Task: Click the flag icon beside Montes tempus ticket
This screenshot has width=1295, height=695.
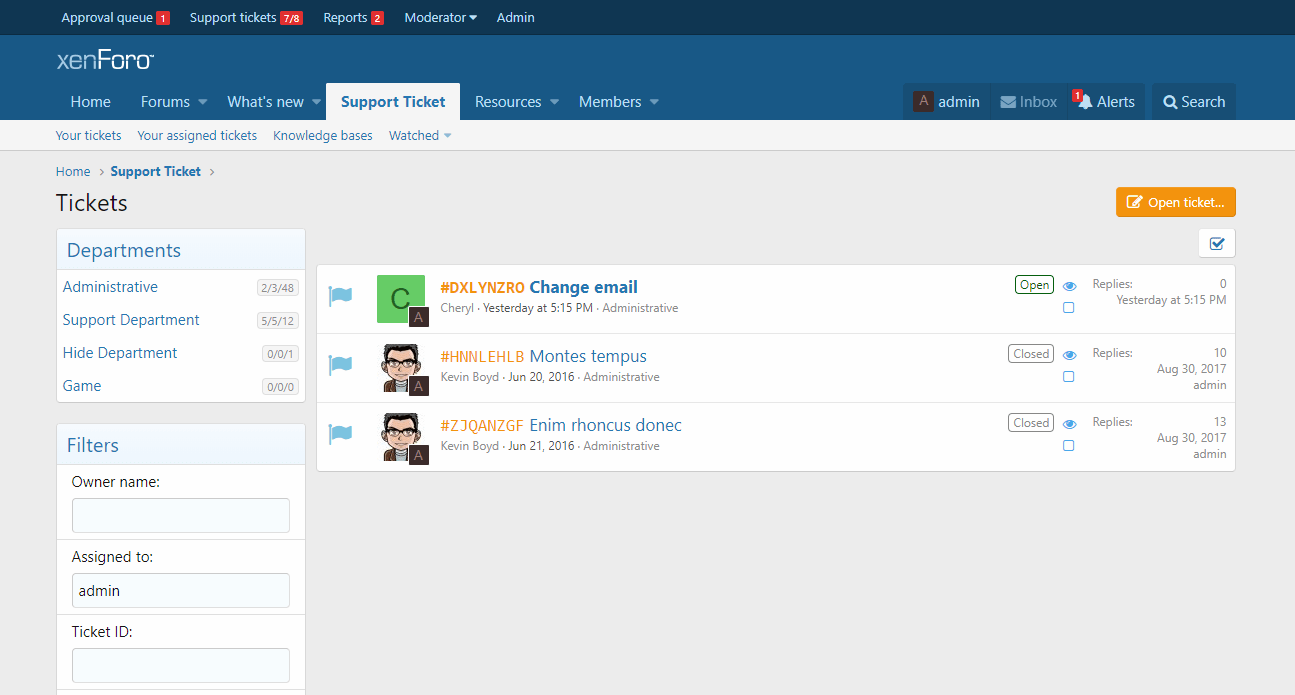Action: (340, 366)
